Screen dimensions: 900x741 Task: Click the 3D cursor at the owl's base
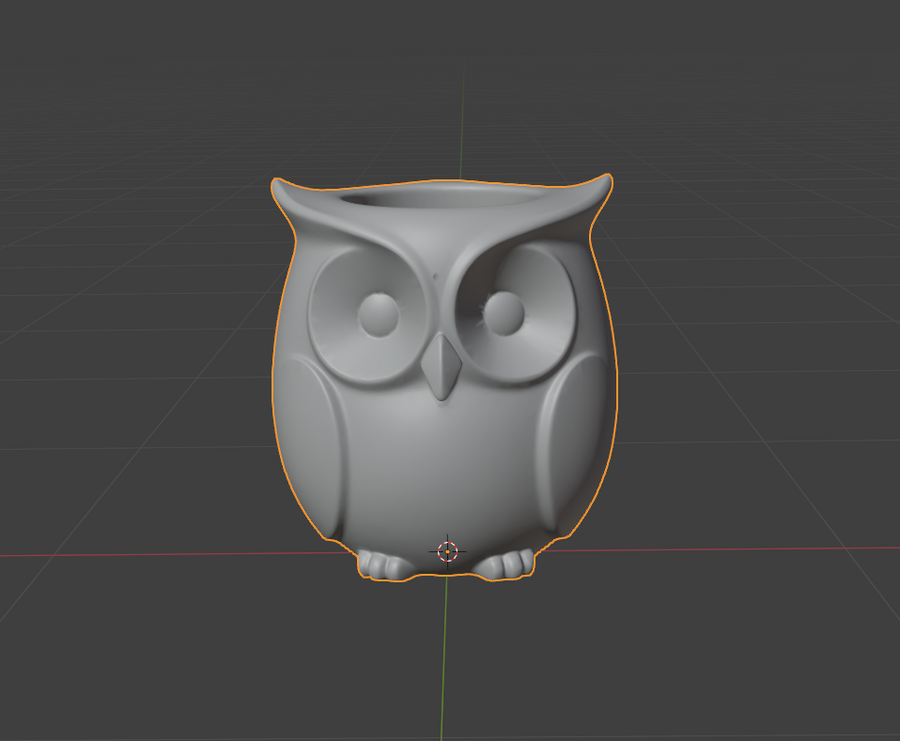click(x=448, y=552)
